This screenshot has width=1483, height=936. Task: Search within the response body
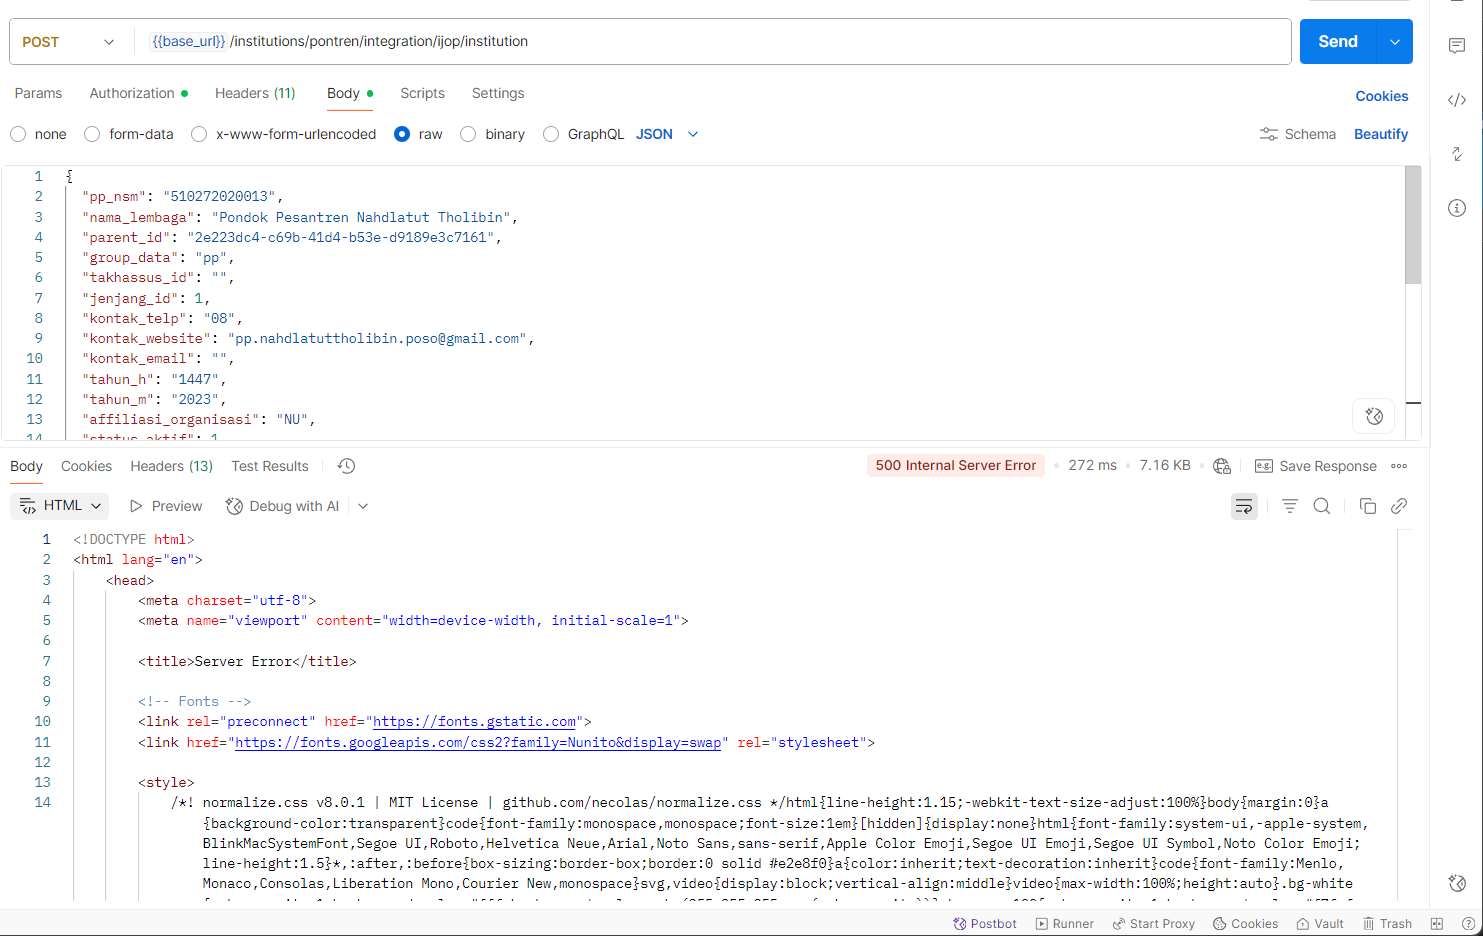pos(1321,506)
